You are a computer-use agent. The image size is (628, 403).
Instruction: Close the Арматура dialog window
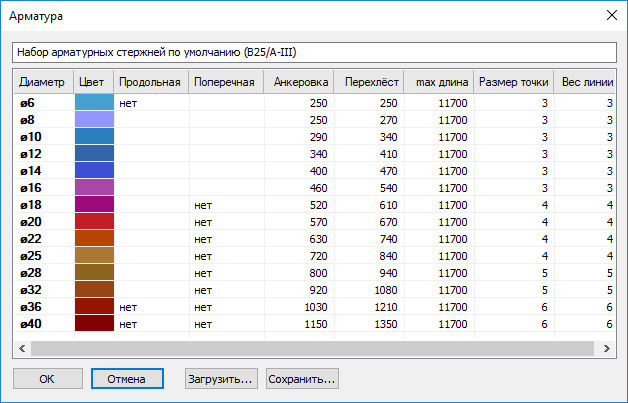[x=609, y=14]
